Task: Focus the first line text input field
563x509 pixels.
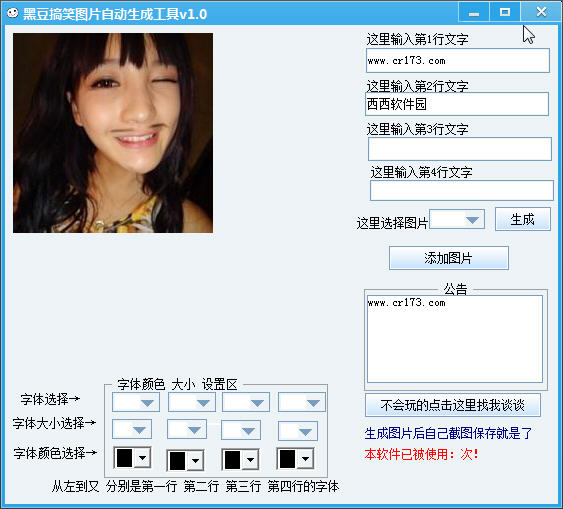Action: 458,61
